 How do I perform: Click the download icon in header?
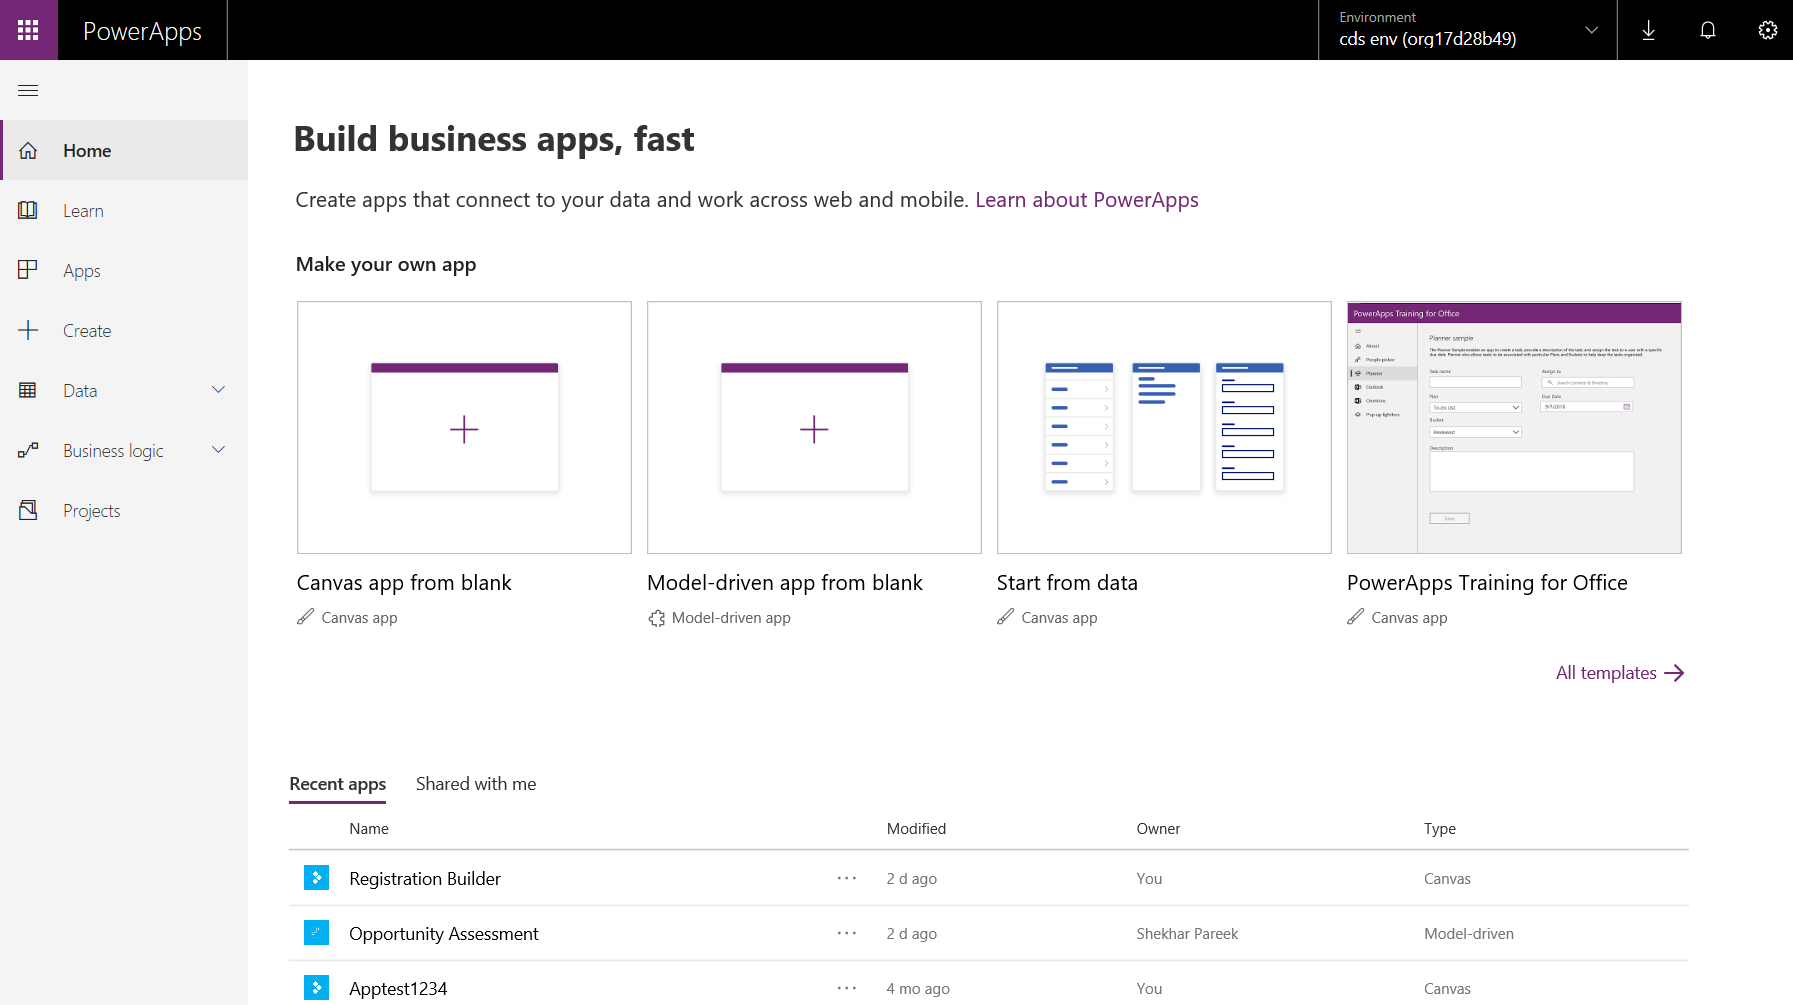pyautogui.click(x=1648, y=30)
